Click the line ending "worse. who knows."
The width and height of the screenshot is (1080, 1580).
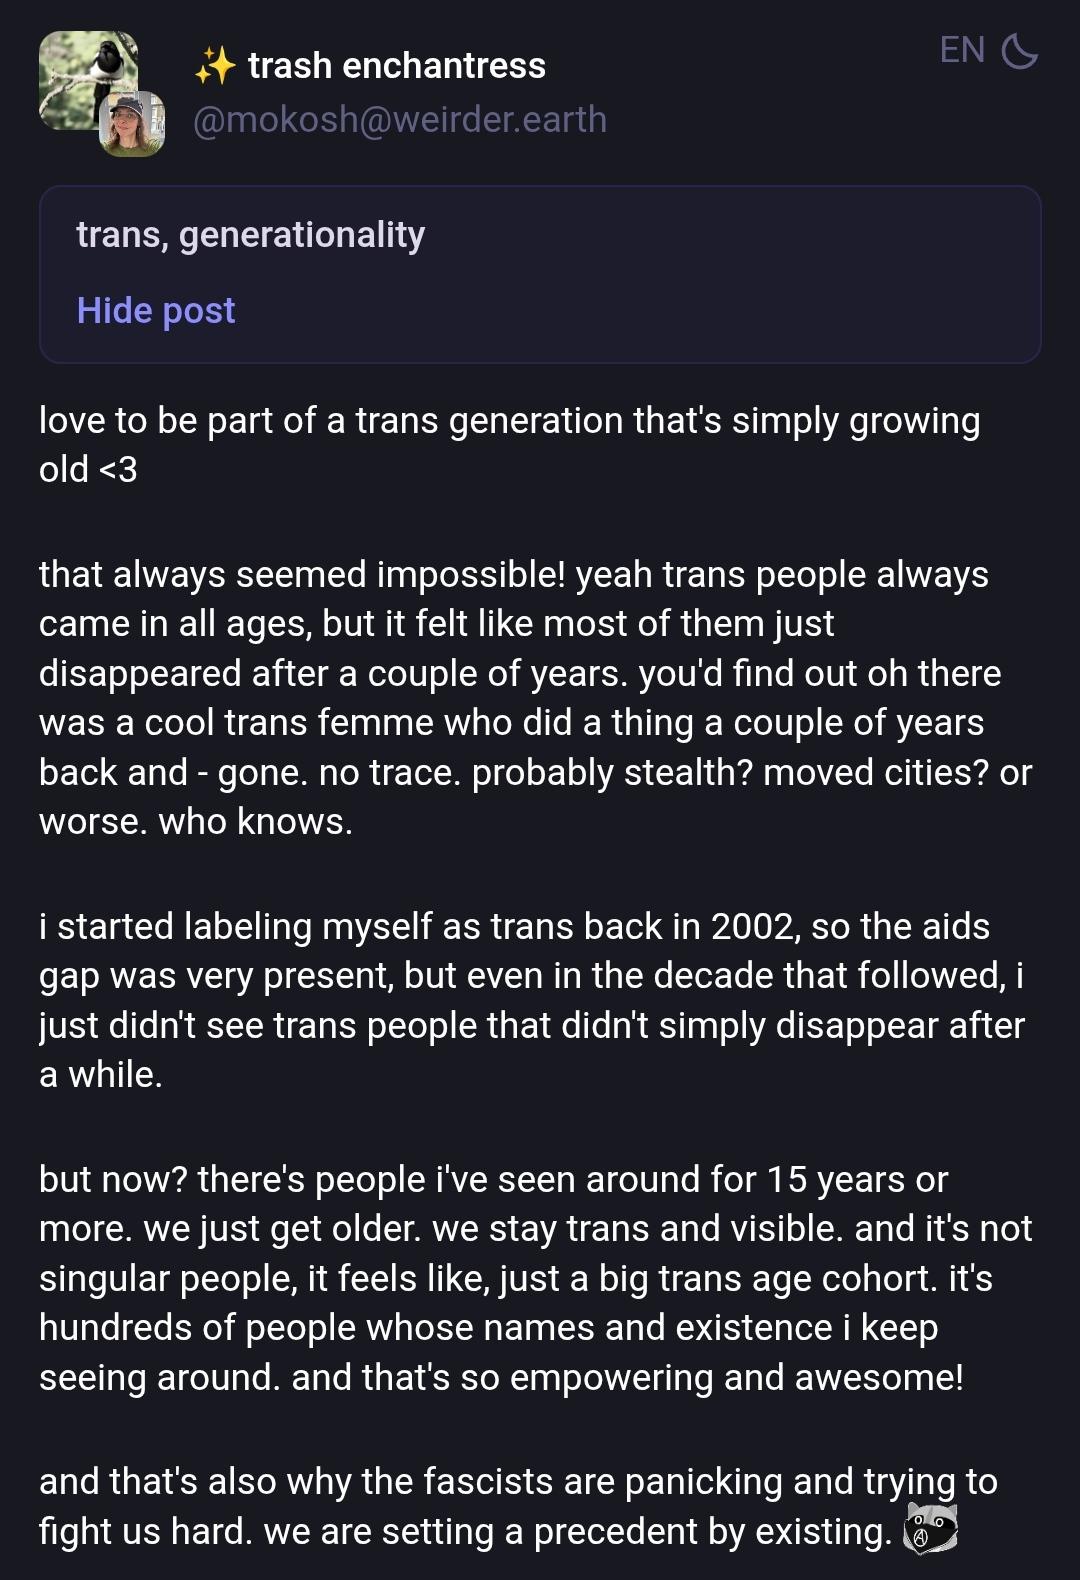[x=196, y=821]
